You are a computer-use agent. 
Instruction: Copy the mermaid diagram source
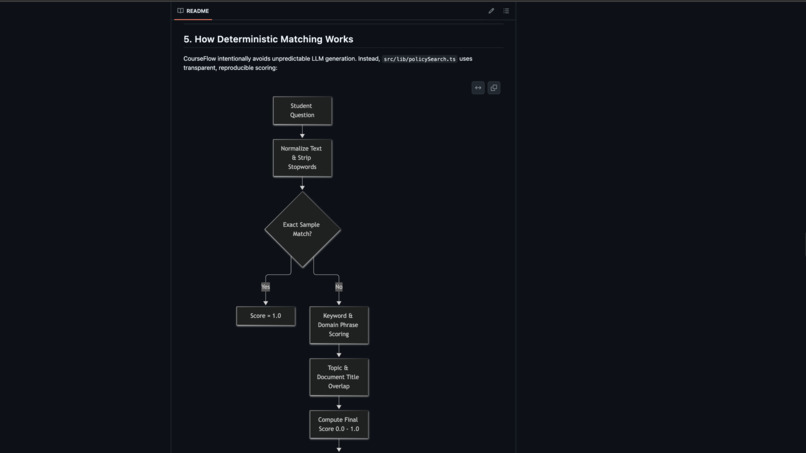pos(493,88)
